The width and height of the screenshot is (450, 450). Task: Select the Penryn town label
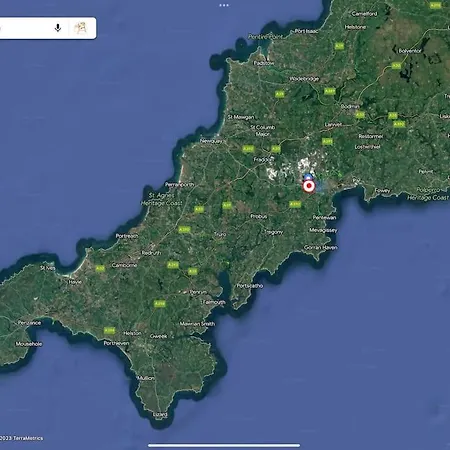(198, 292)
